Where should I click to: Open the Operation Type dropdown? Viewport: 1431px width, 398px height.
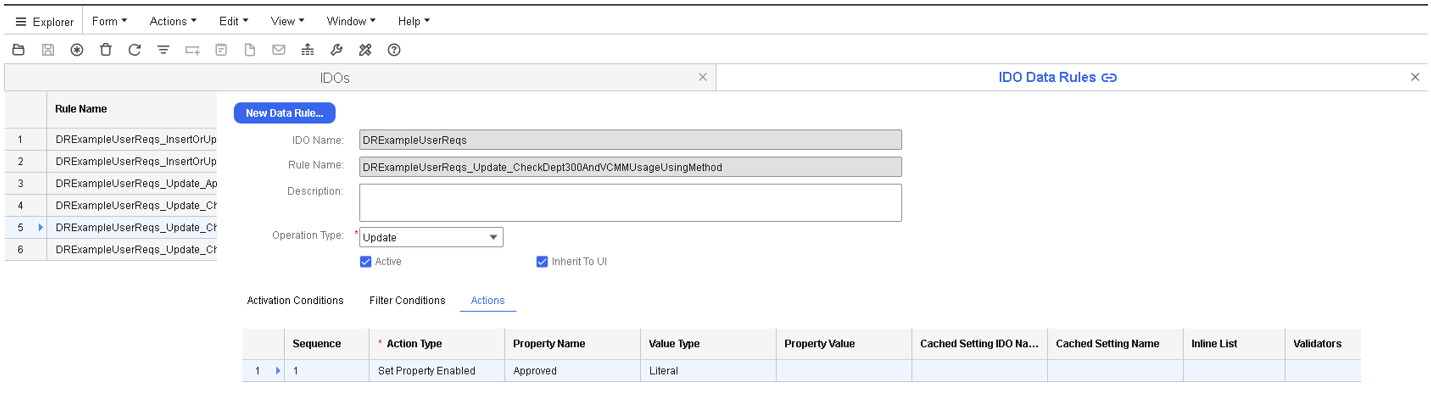494,238
